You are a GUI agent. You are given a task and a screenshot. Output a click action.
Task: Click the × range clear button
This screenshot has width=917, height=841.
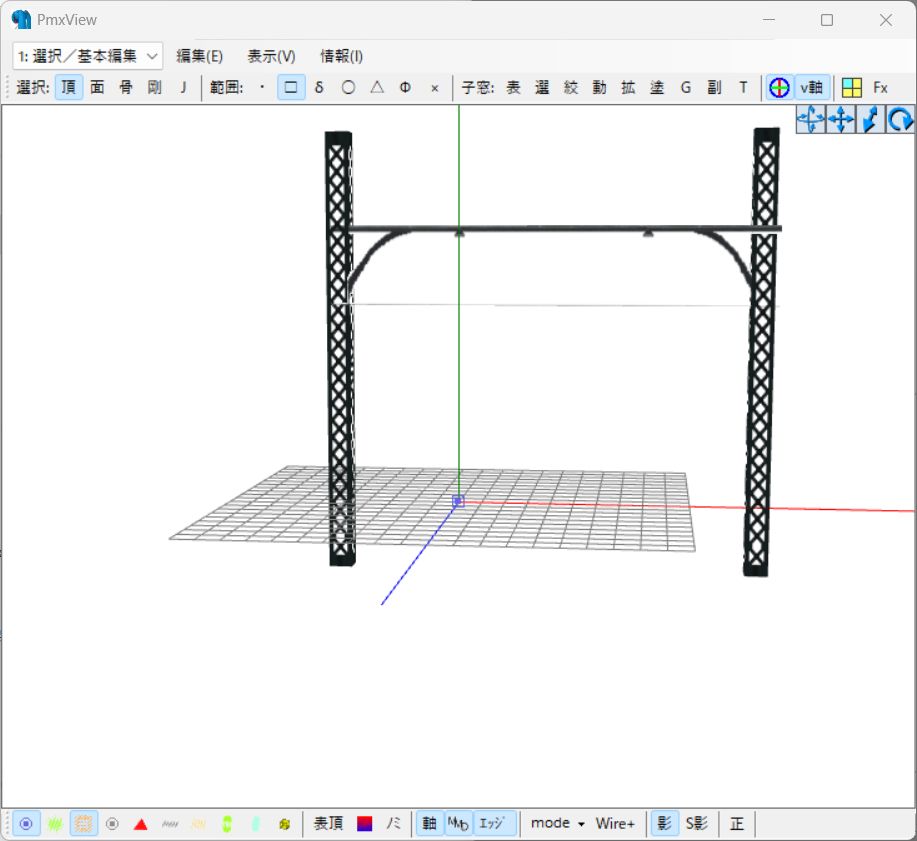pos(435,88)
